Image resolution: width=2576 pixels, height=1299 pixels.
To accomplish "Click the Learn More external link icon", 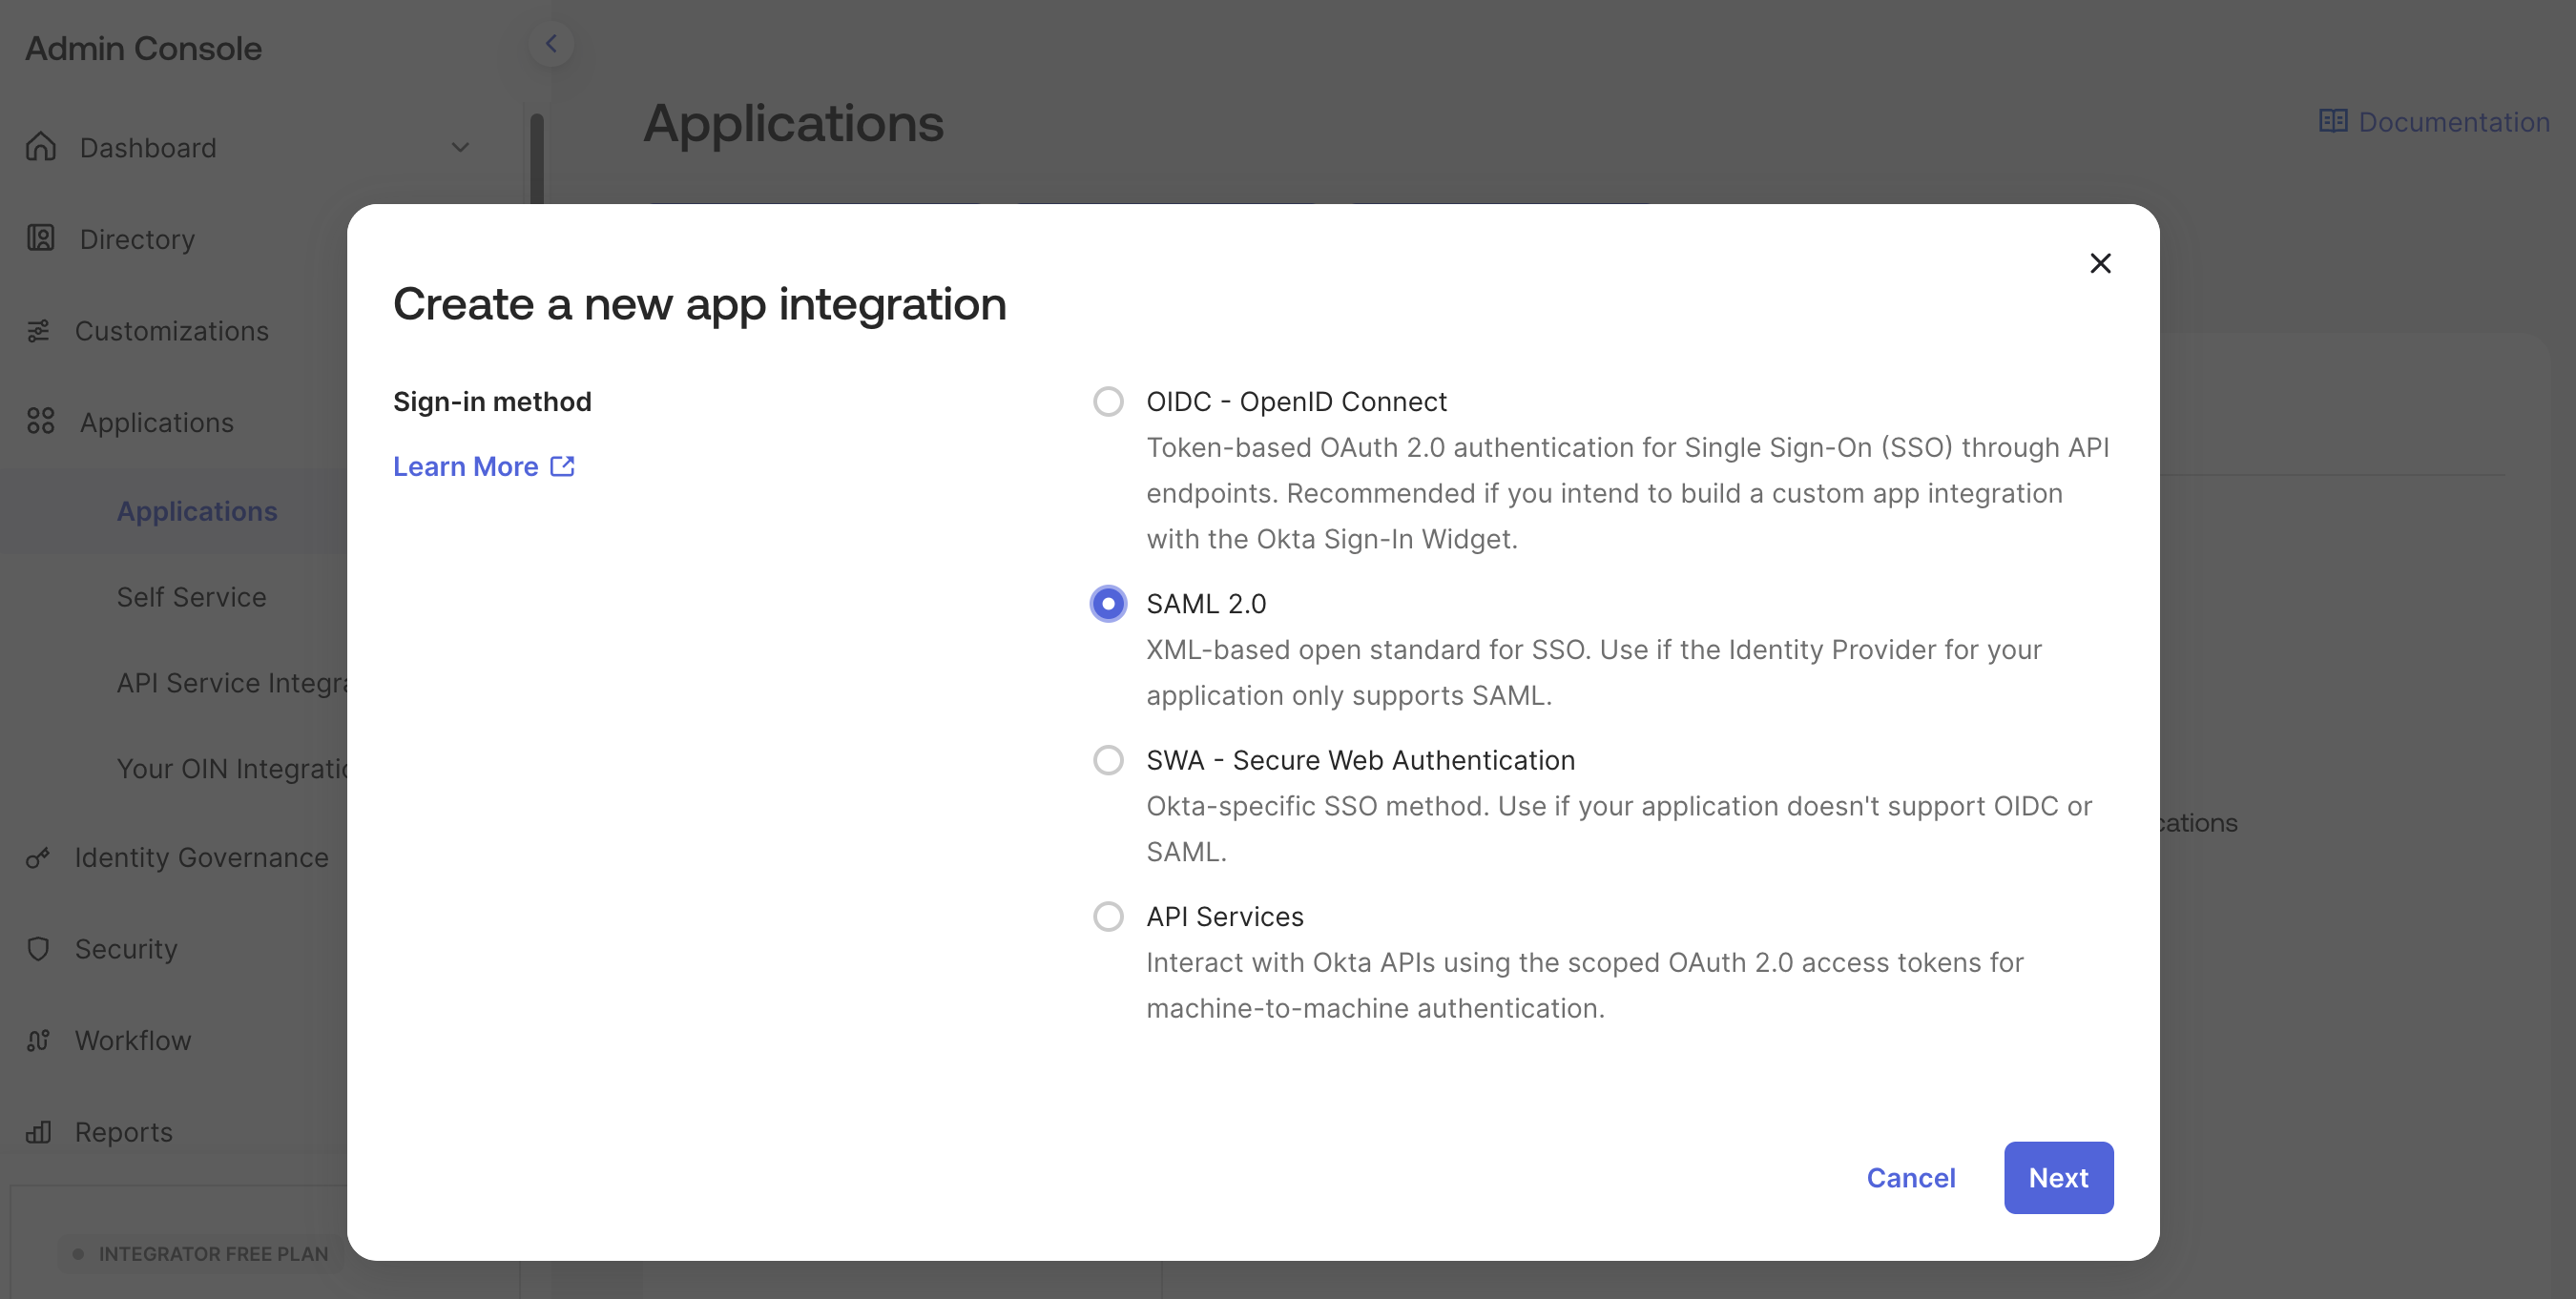I will point(561,465).
